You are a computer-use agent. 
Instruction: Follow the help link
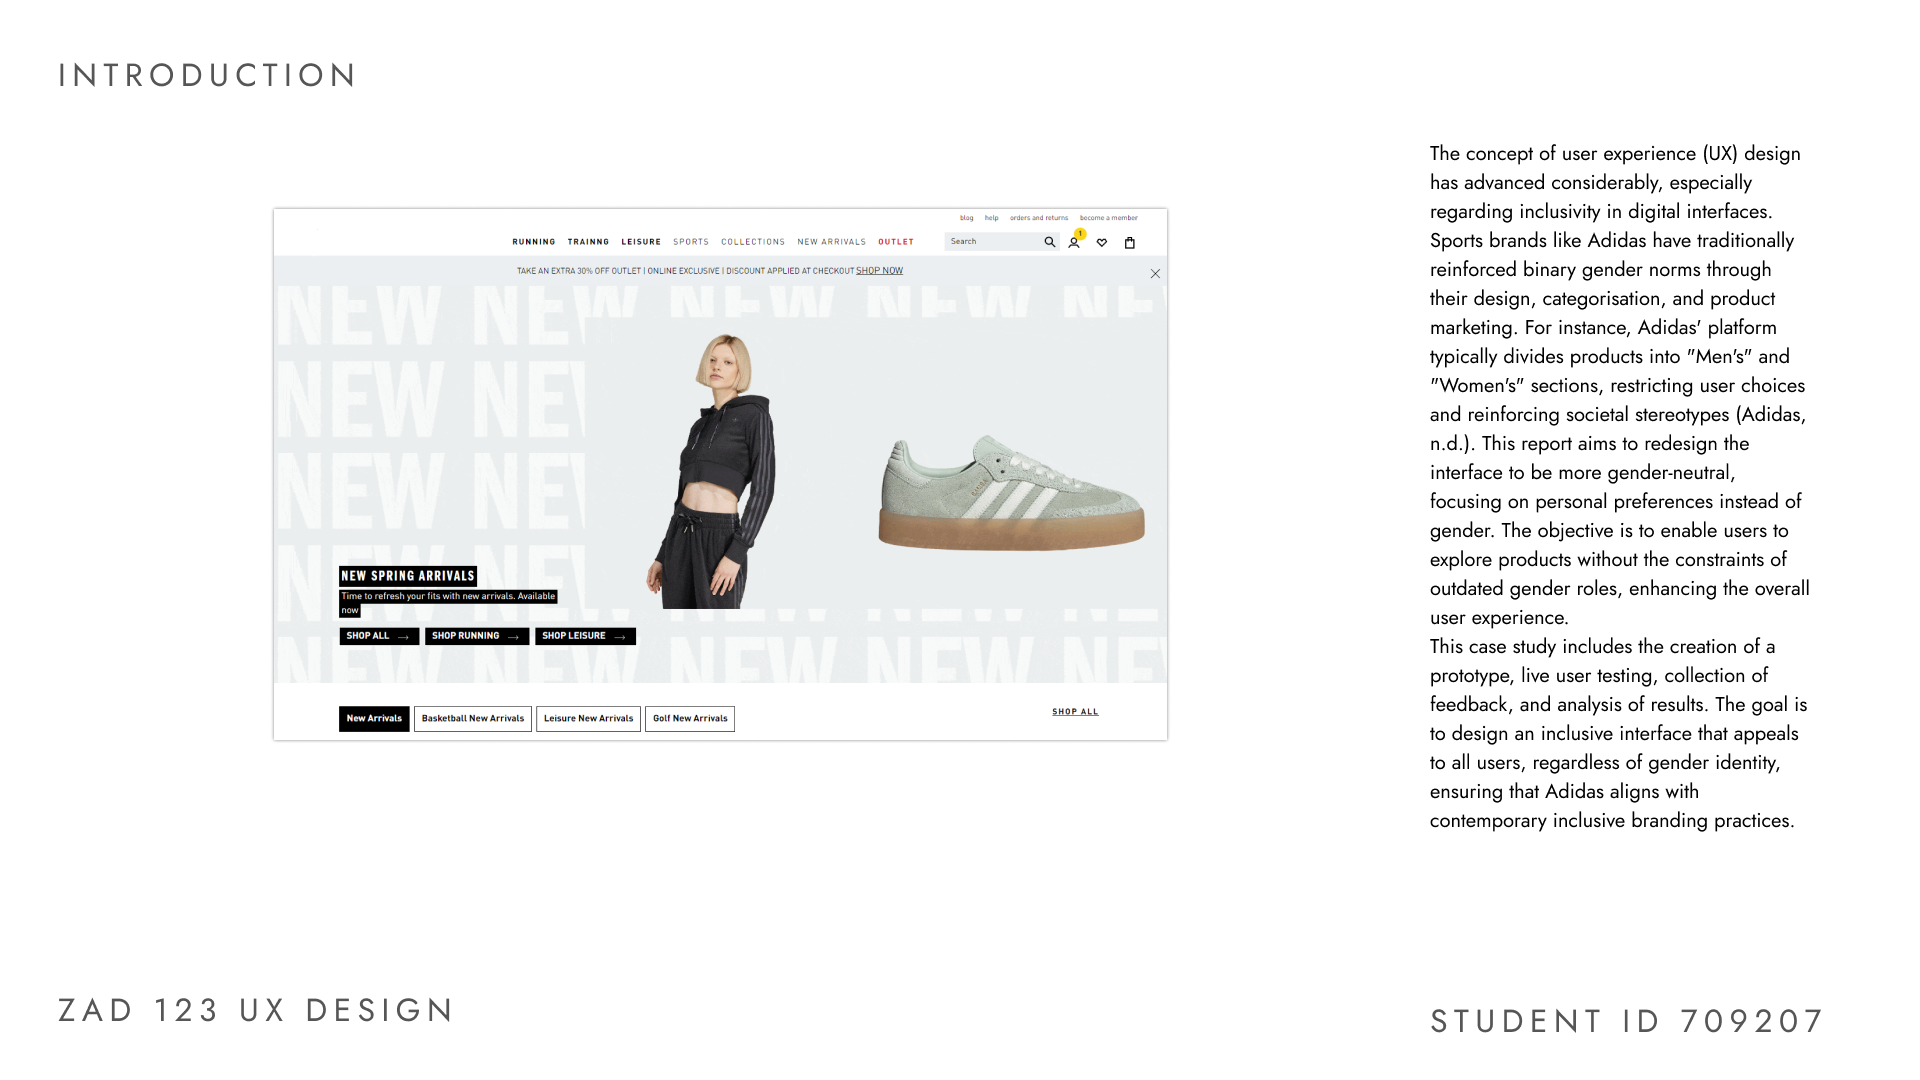pyautogui.click(x=991, y=218)
